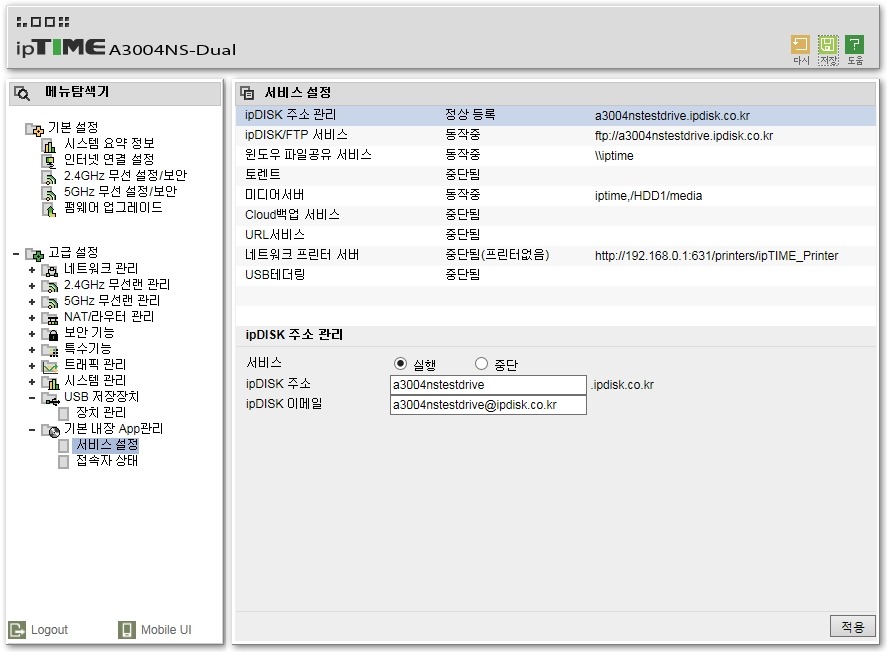Select the Cloud백업 서비스 row
This screenshot has height=655, width=890.
(556, 215)
